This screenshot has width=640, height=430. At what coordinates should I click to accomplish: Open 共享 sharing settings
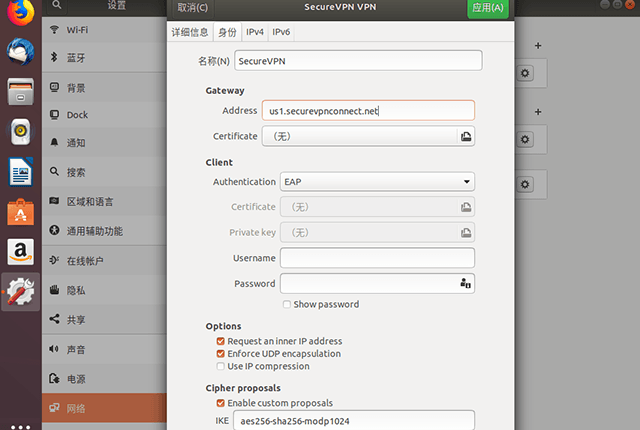tap(104, 319)
